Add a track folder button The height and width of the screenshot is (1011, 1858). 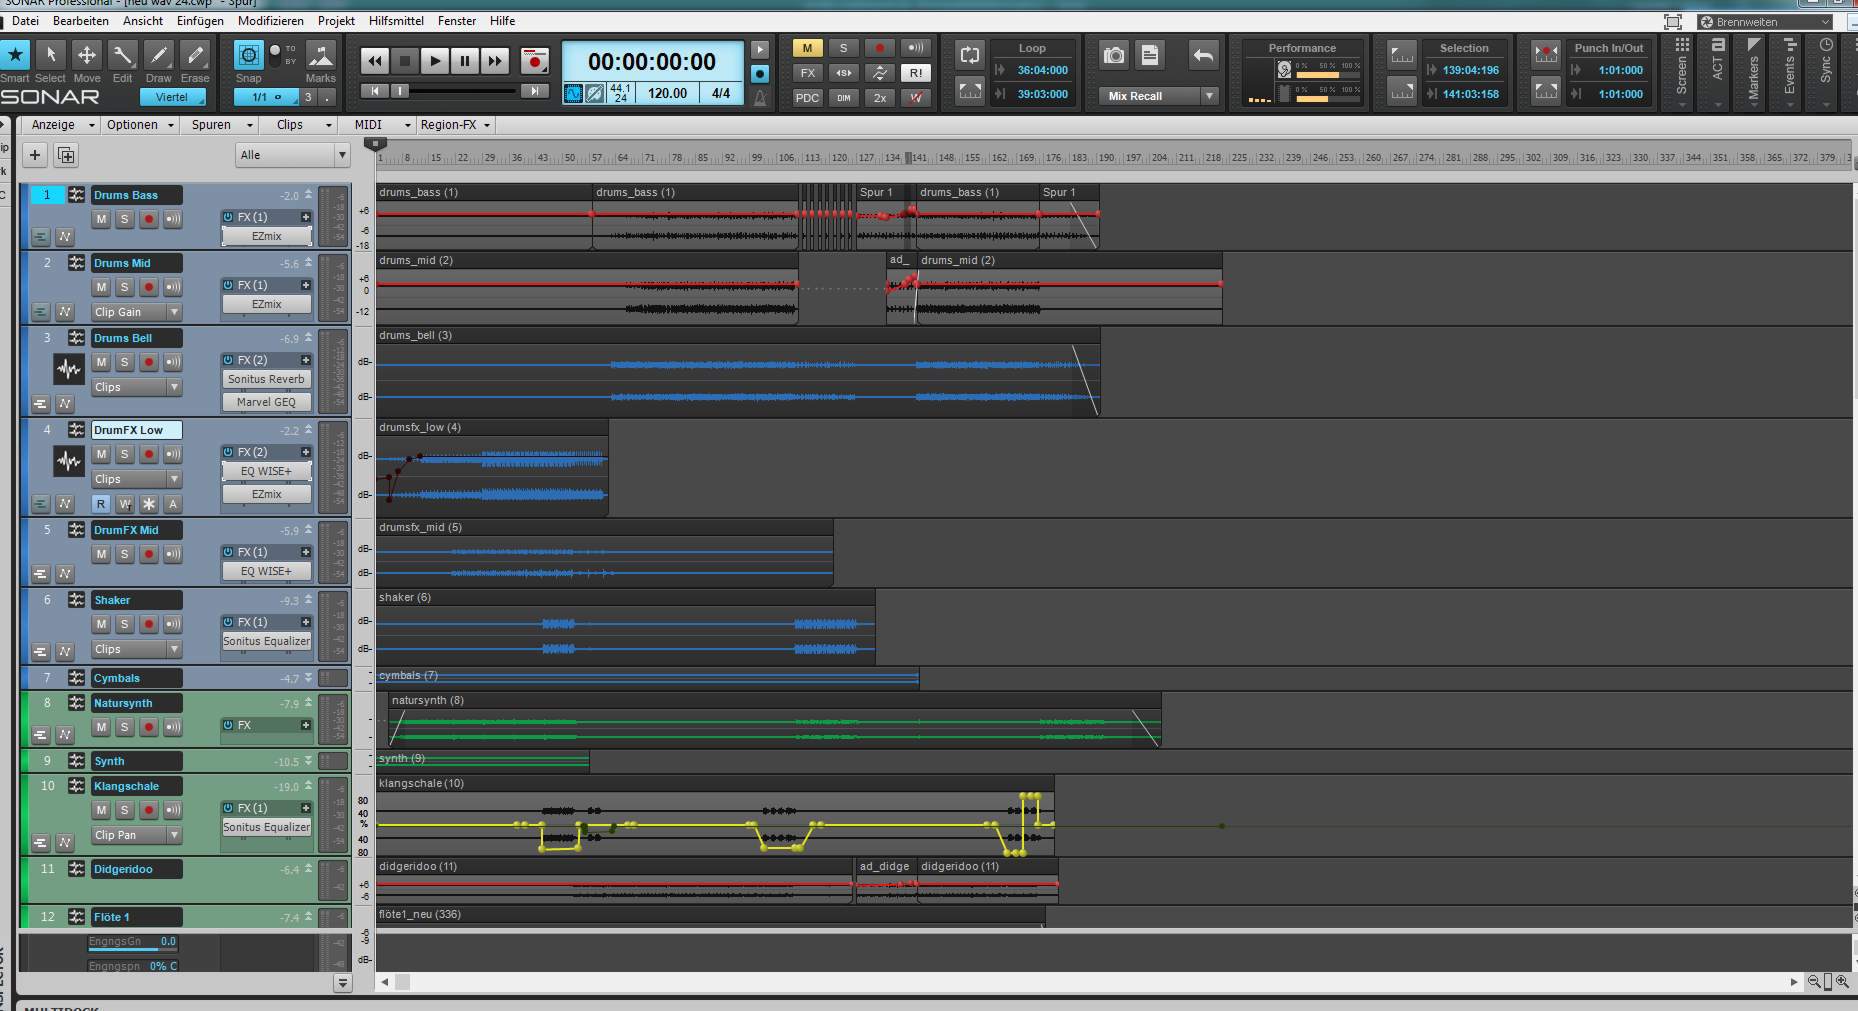pos(66,155)
